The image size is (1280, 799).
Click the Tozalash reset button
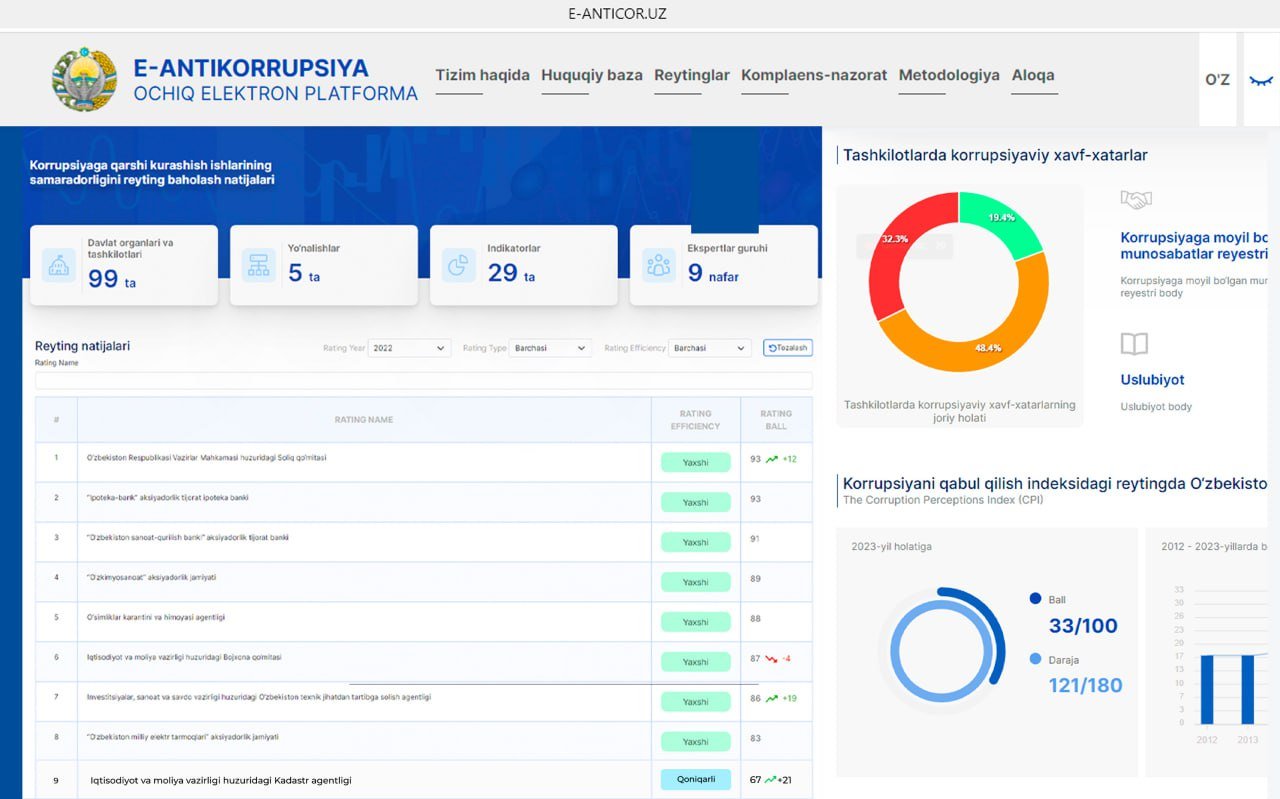[788, 348]
